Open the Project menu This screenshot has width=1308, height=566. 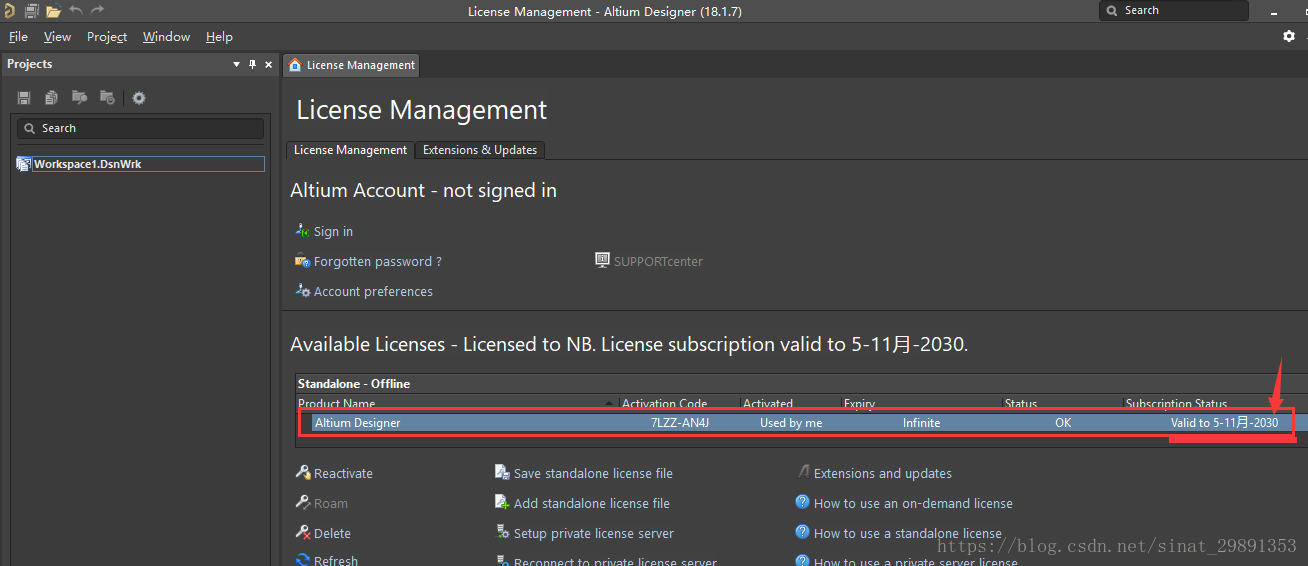pyautogui.click(x=107, y=37)
